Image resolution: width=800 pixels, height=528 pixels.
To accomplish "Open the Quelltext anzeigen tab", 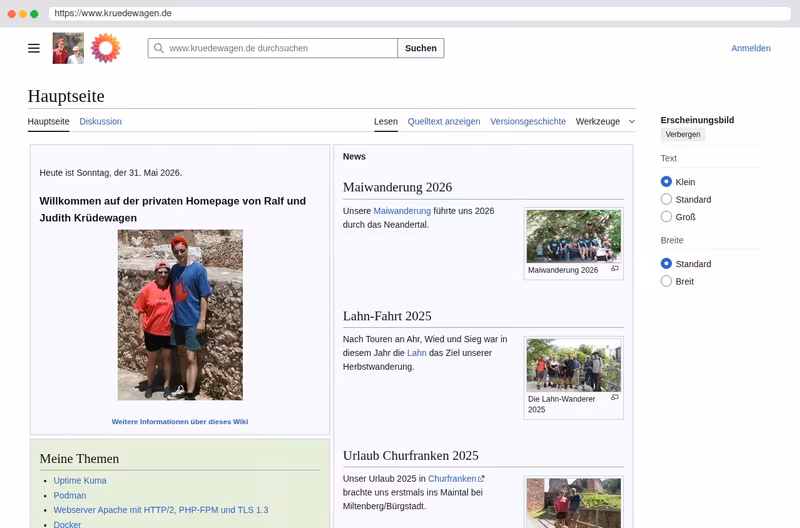I will pyautogui.click(x=444, y=121).
